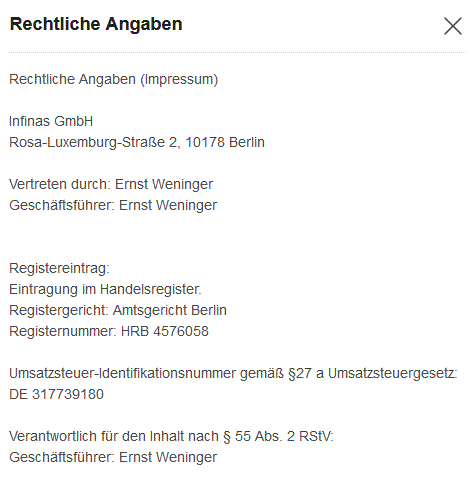Click the Registernummer label
470x481 pixels.
point(63,332)
